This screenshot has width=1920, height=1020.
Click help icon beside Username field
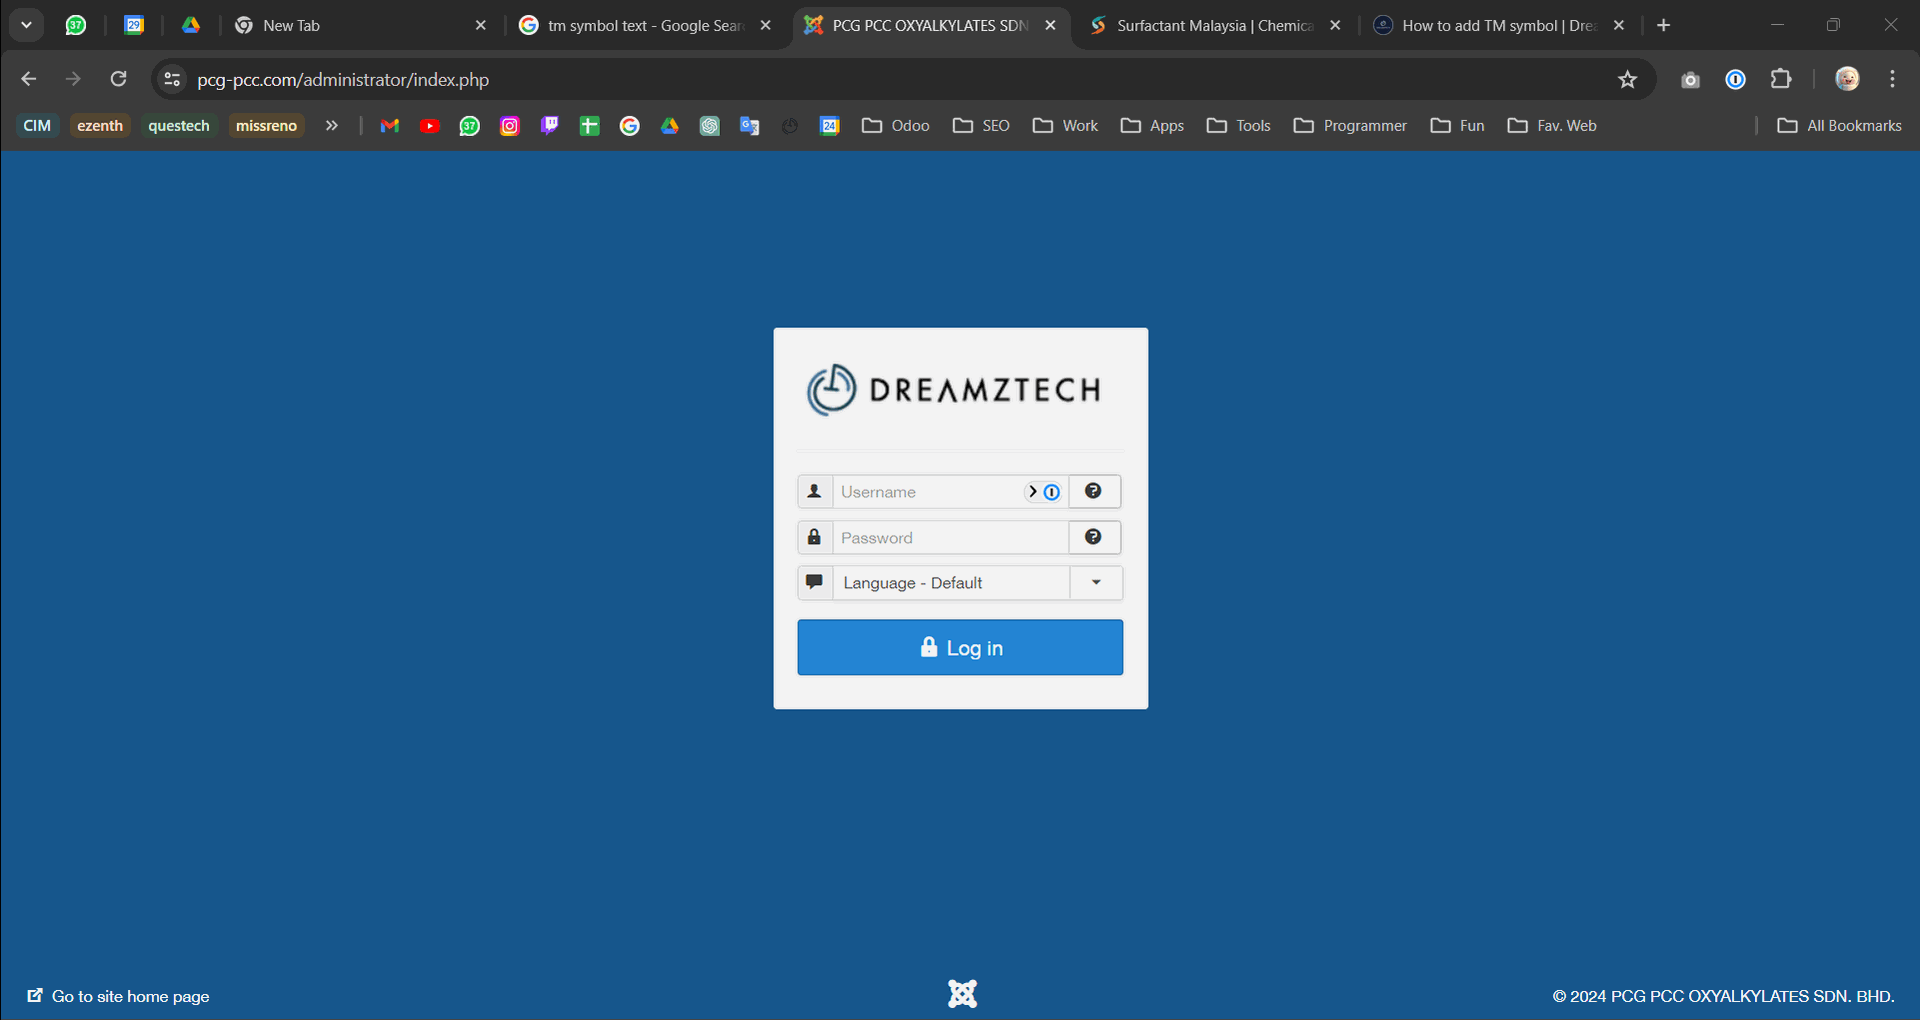1094,492
